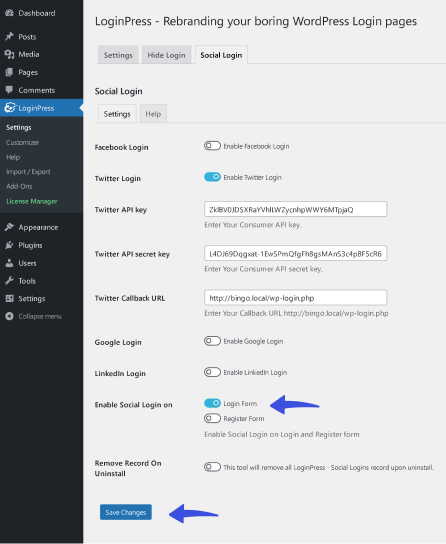Click the Tools wrench icon

[x=9, y=281]
